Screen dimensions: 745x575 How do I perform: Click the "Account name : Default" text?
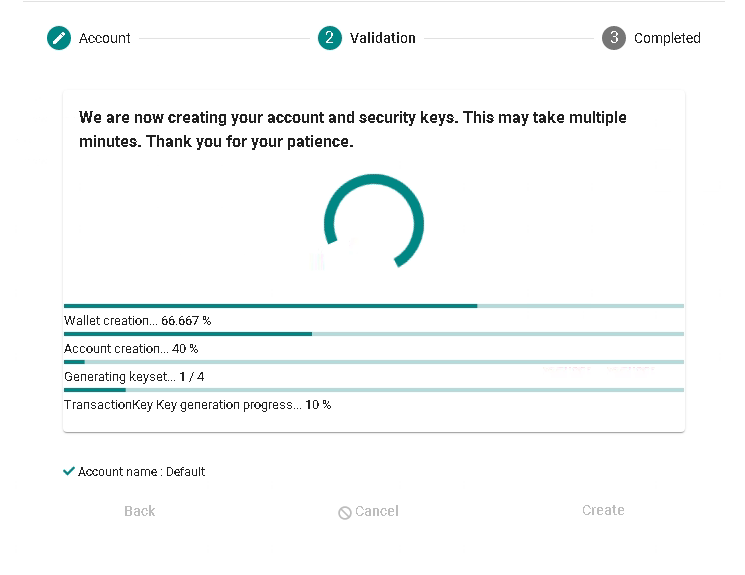(x=141, y=472)
